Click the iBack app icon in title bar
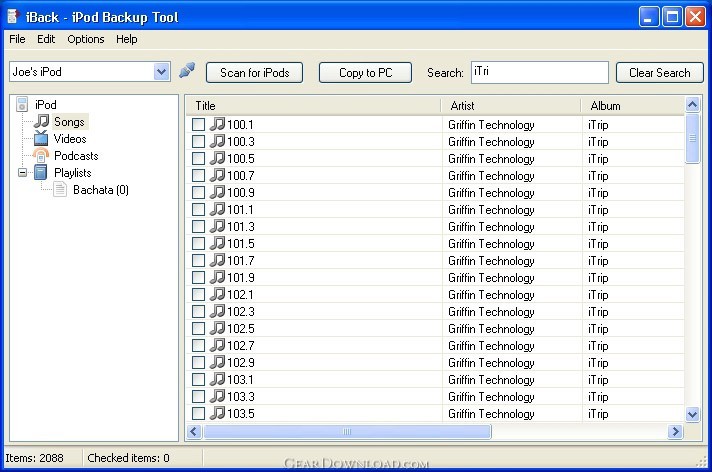712x472 pixels. [13, 16]
